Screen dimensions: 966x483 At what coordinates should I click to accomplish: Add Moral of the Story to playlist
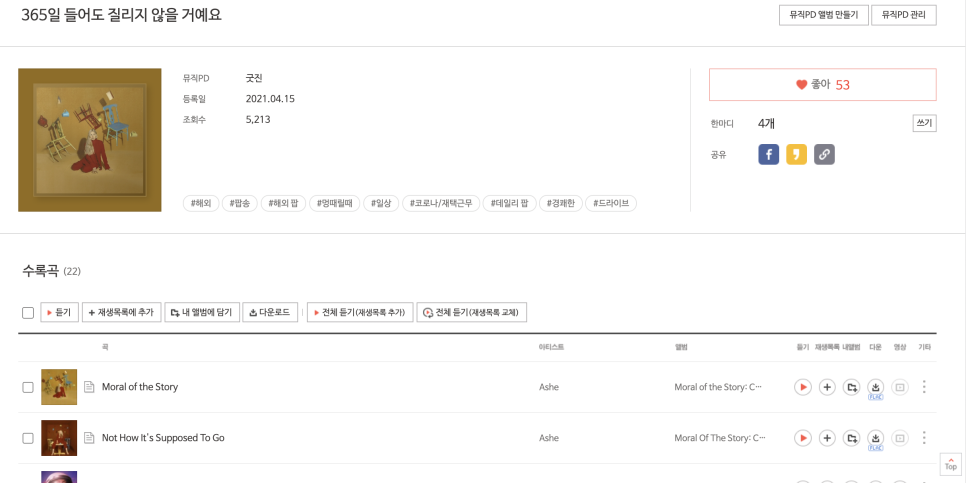(827, 387)
